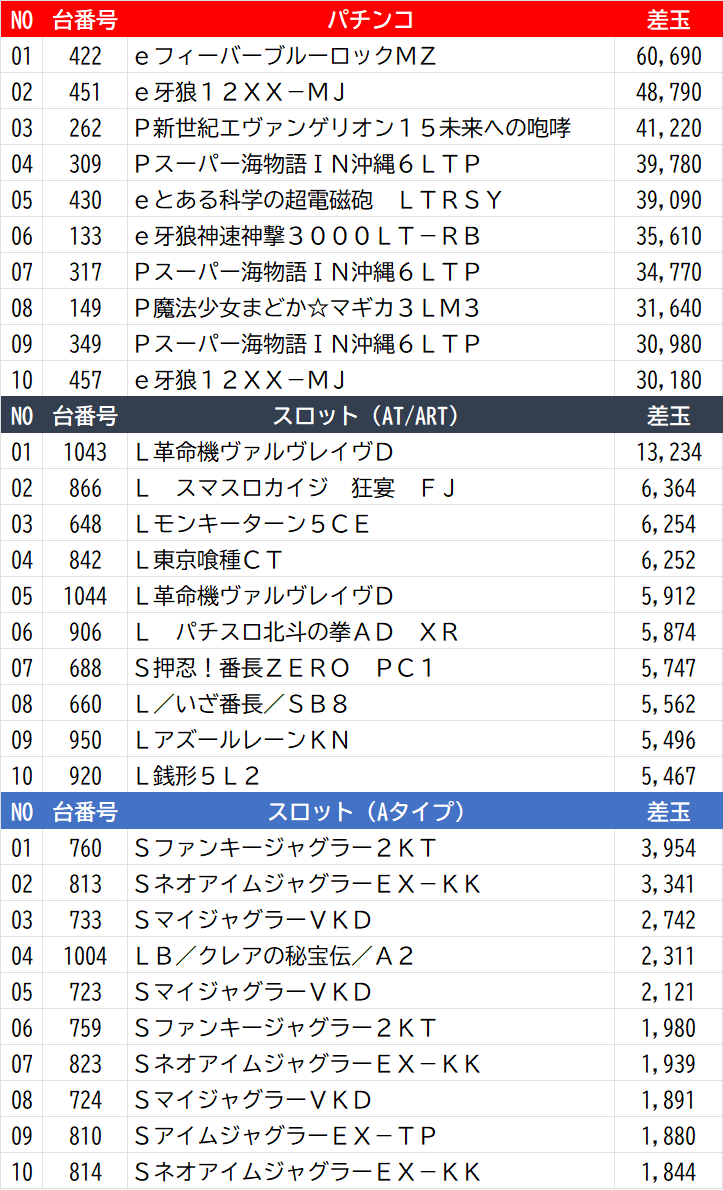723x1190 pixels.
Task: Click machine number 457
Action: coord(85,380)
